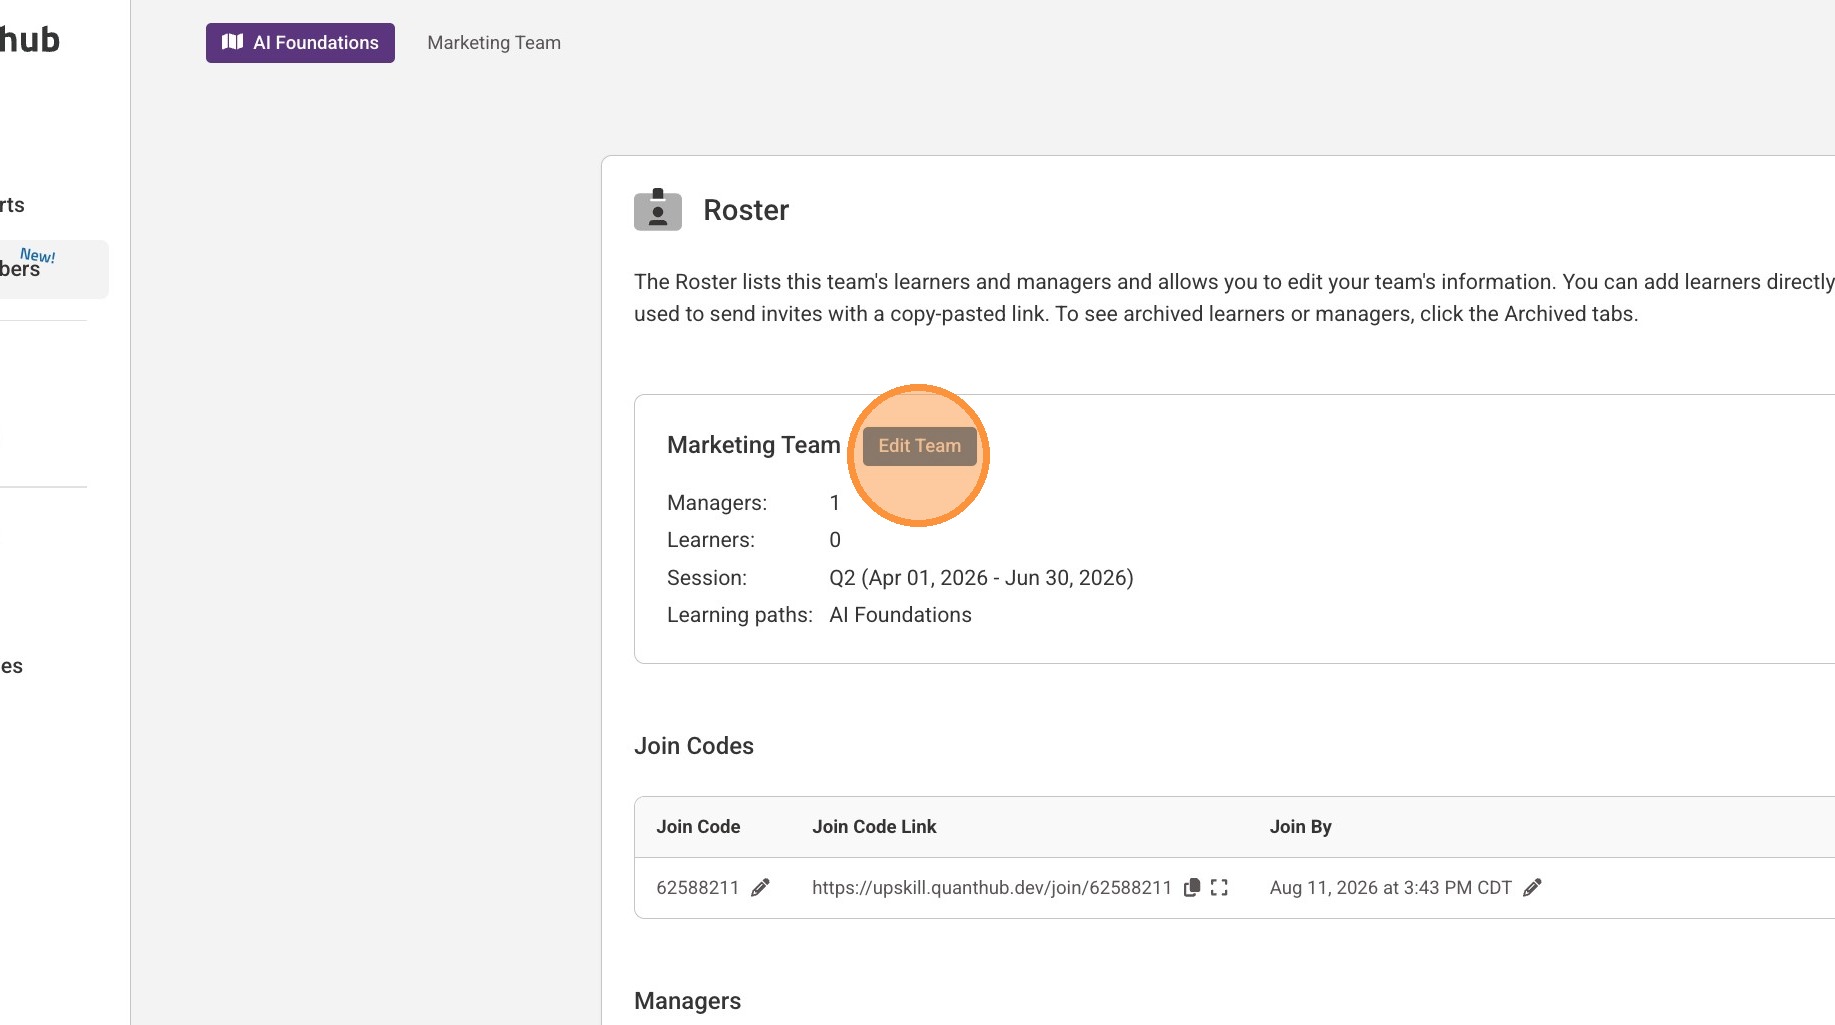This screenshot has width=1835, height=1025.
Task: Click the partially visible hub logo
Action: [30, 40]
